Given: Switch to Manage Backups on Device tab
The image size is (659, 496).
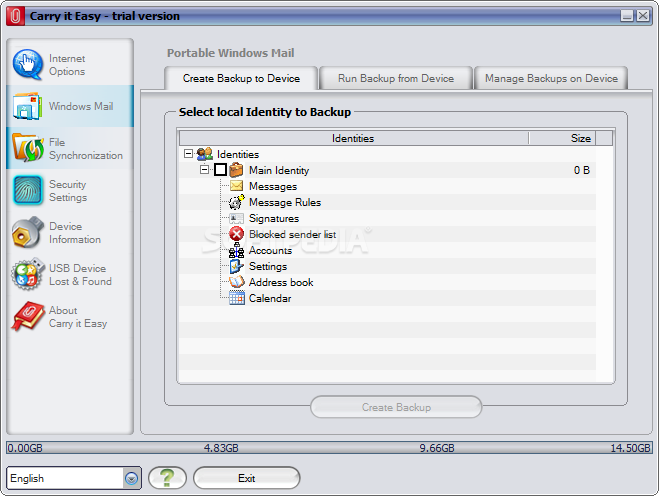Looking at the screenshot, I should [551, 79].
